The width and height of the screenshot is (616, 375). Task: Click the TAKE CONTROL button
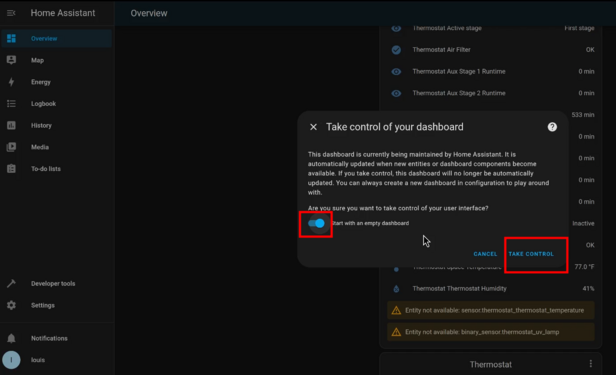(531, 254)
